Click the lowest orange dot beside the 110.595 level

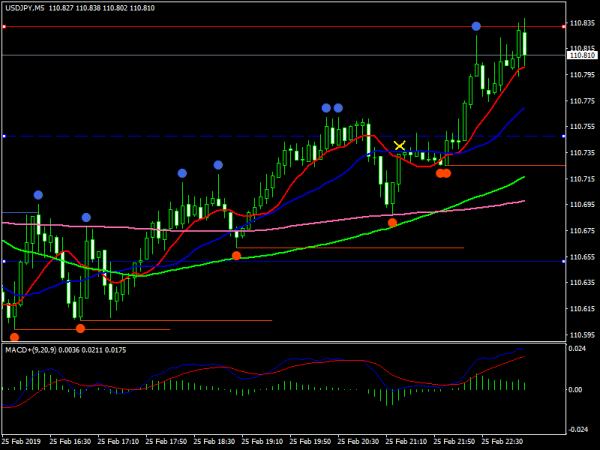[x=15, y=338]
